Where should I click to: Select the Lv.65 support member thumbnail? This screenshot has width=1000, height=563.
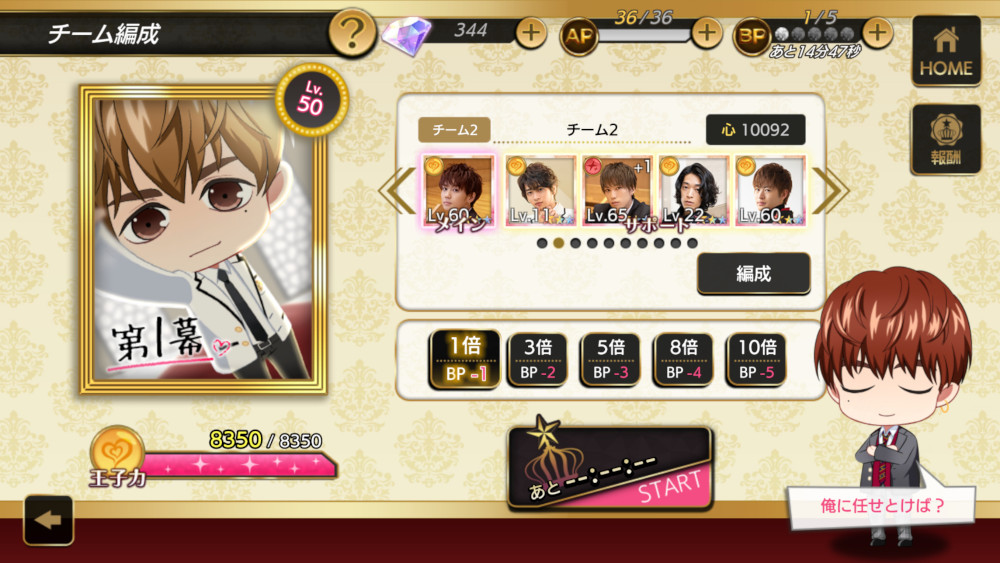(x=617, y=191)
